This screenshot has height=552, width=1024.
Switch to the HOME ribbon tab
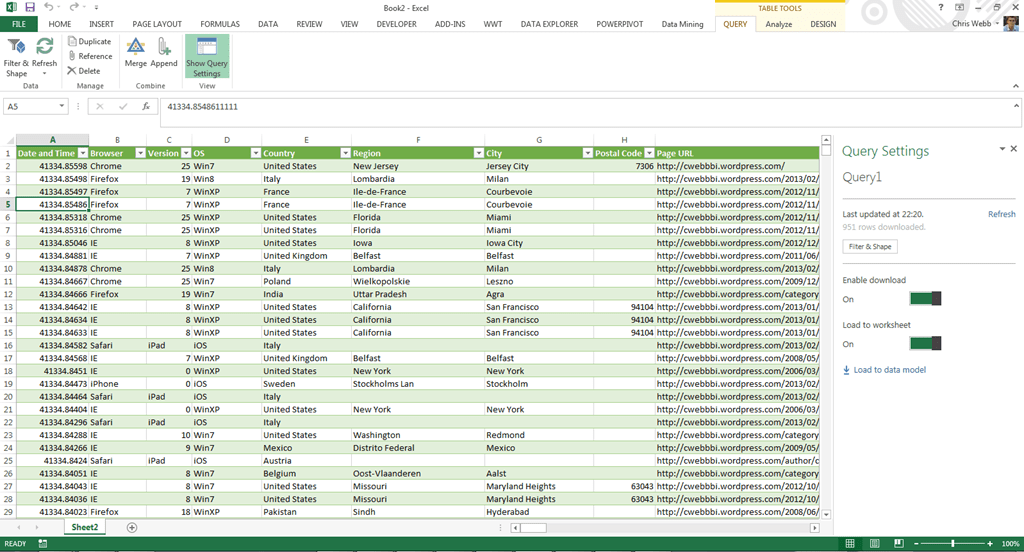(60, 24)
